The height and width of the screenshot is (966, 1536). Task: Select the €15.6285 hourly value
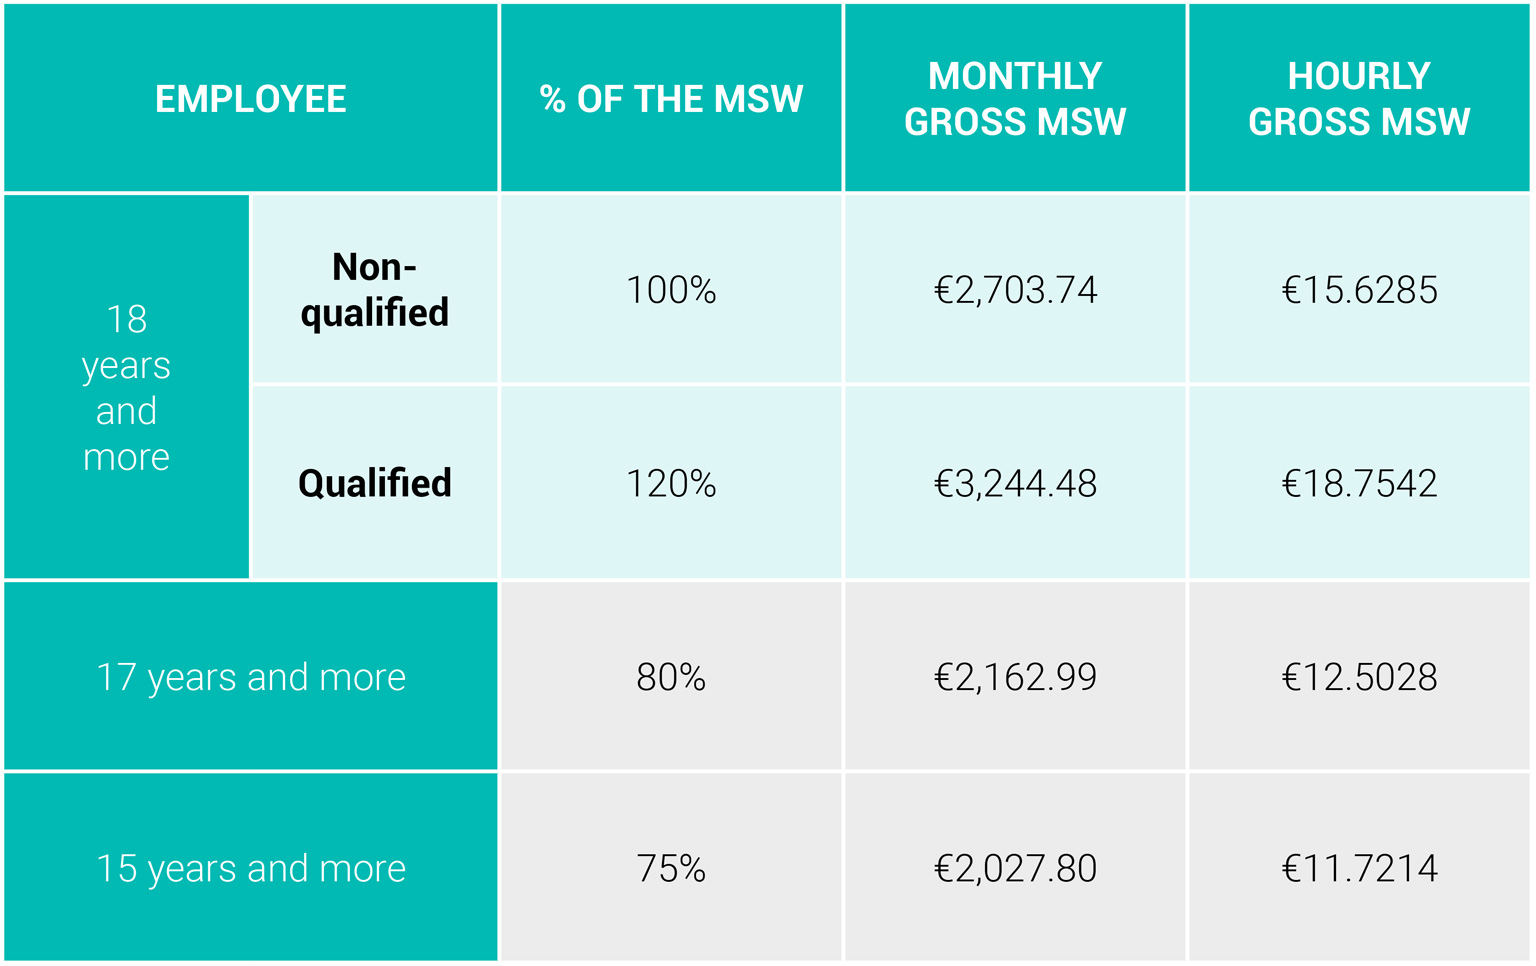pyautogui.click(x=1359, y=290)
